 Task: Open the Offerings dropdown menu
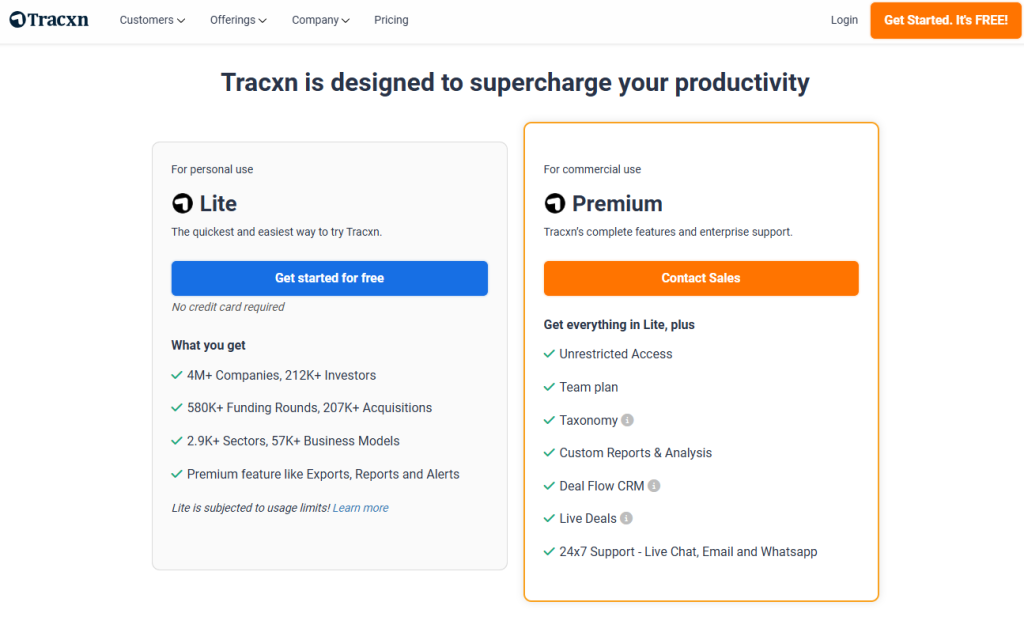(x=238, y=20)
